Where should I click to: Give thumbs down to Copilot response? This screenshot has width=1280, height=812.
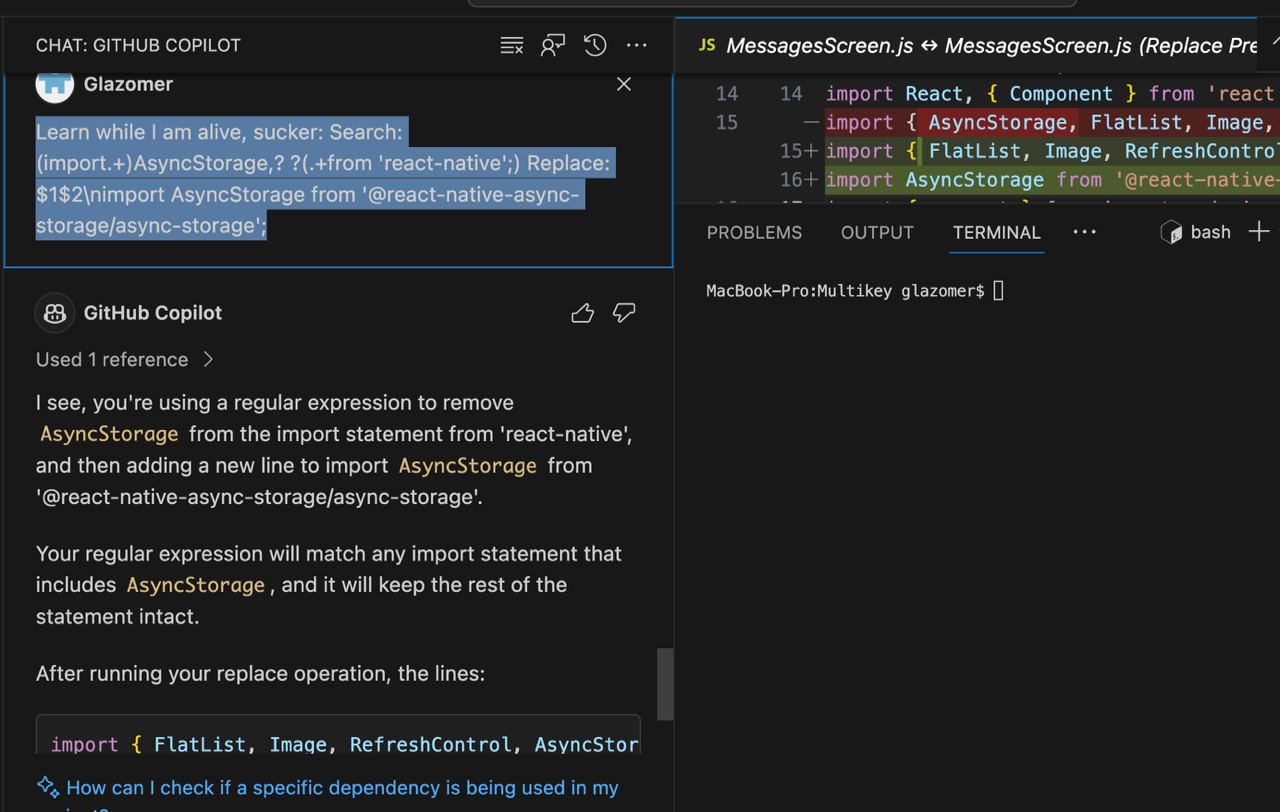(624, 313)
